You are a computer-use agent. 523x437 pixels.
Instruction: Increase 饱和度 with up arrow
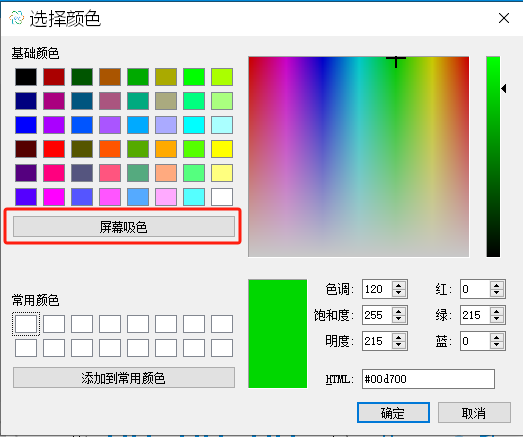pos(399,311)
